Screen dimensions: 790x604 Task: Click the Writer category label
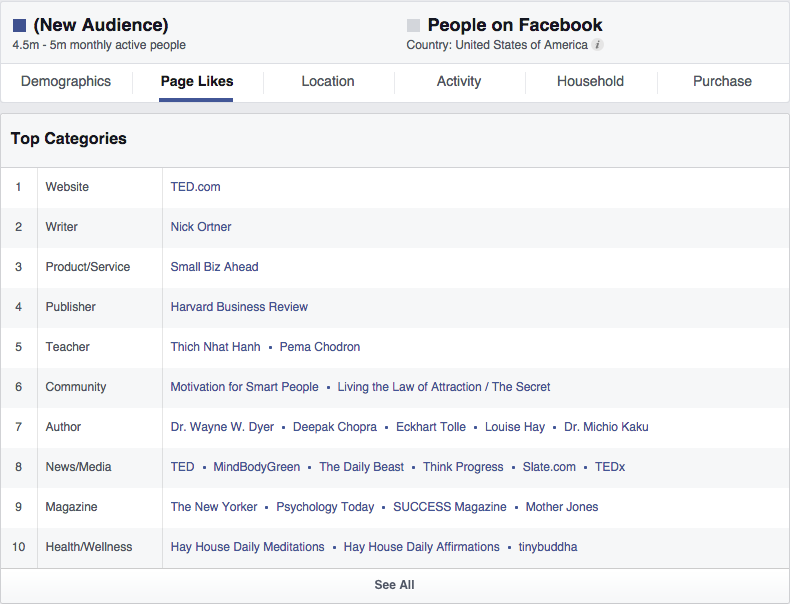click(61, 227)
